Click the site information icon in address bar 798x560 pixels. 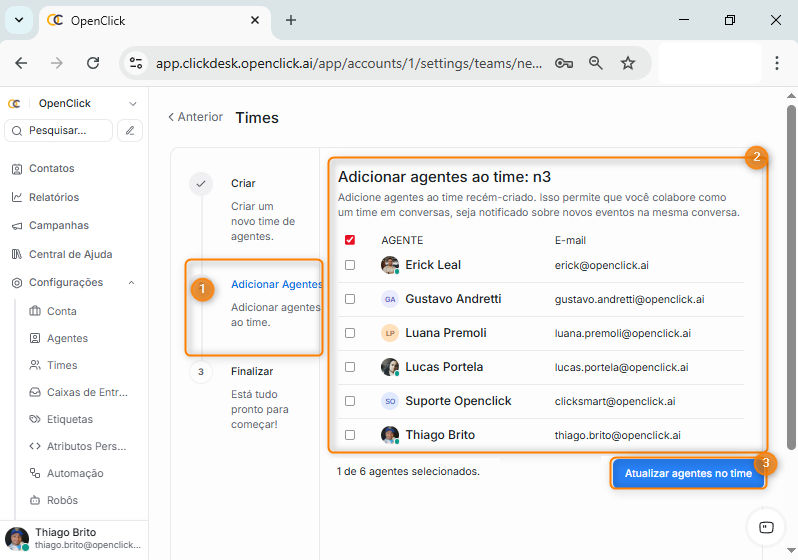[x=136, y=63]
